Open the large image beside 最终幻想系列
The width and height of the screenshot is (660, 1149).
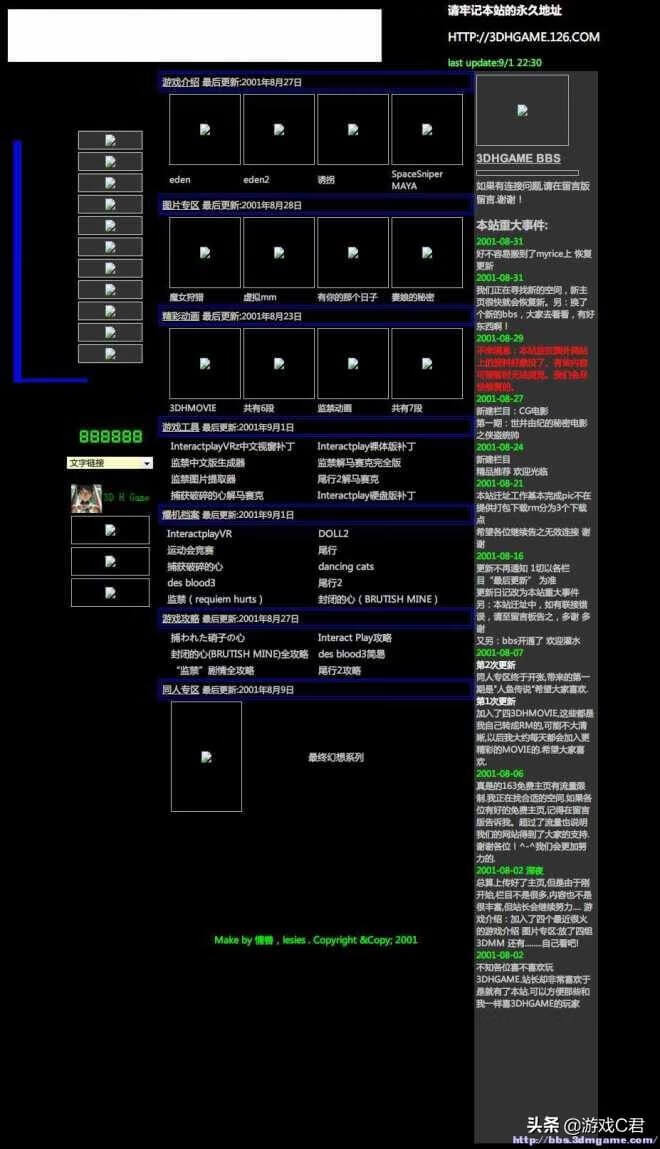pos(207,757)
